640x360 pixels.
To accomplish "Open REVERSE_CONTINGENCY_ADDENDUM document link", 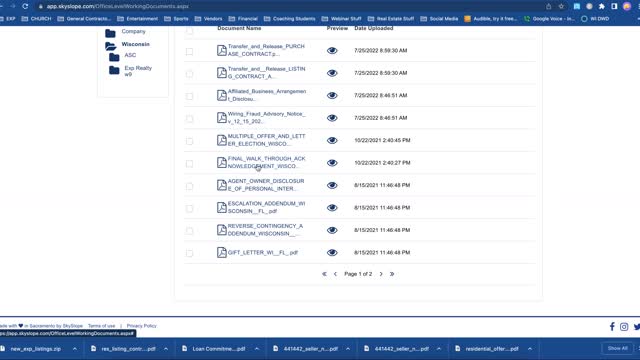I will click(x=265, y=230).
